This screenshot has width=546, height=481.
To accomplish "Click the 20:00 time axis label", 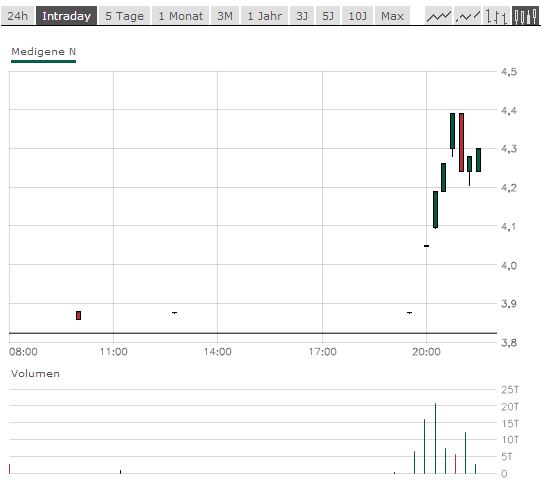I will pos(426,352).
